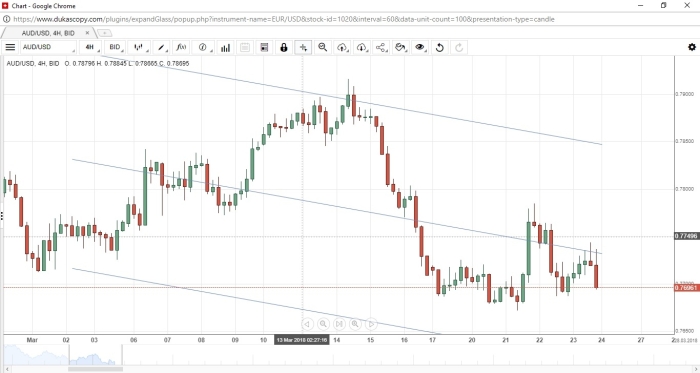
Task: Open the f(x) indicators menu
Action: pos(182,47)
